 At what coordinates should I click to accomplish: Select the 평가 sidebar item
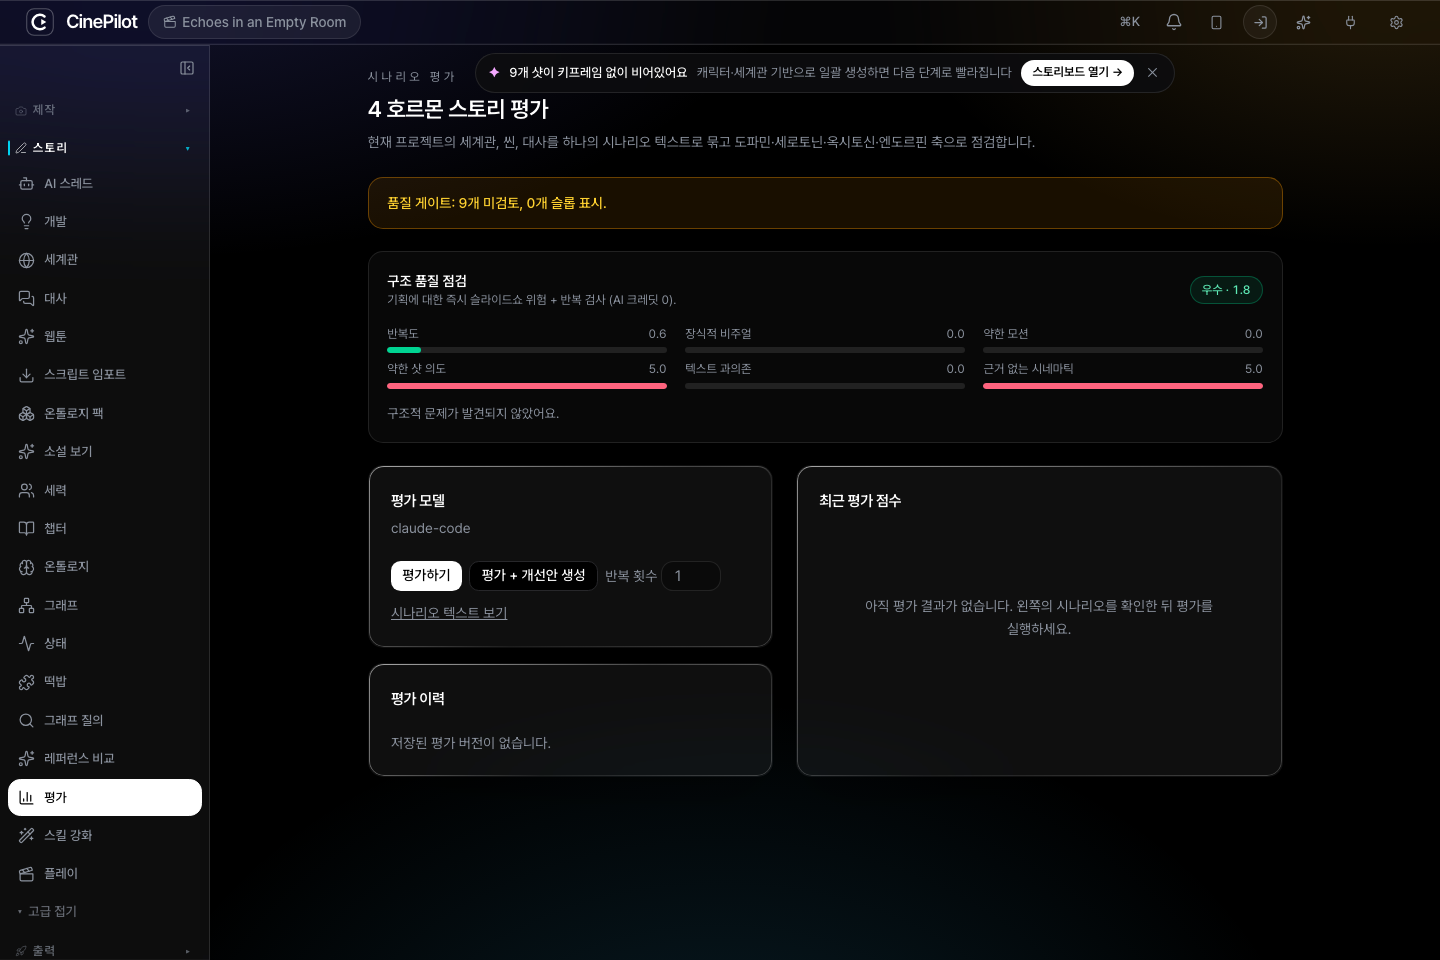[104, 797]
